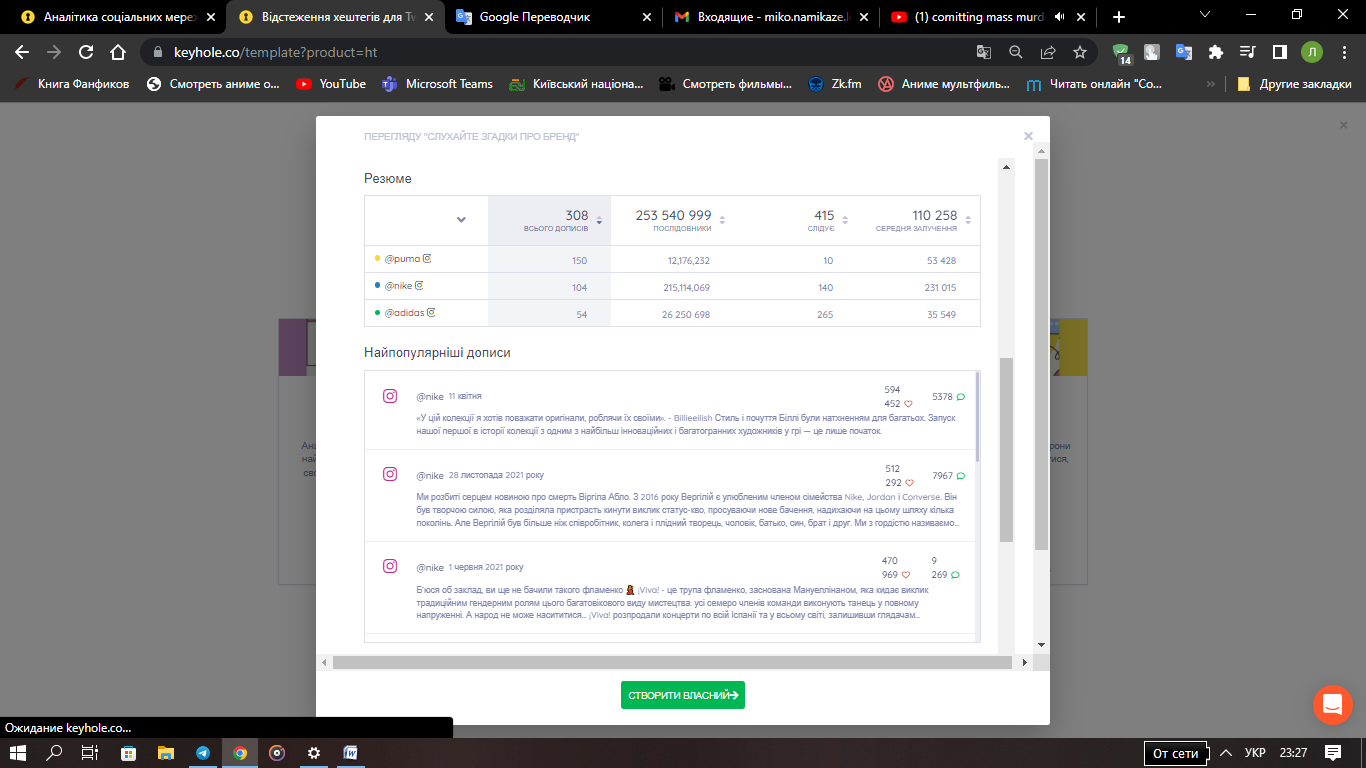Viewport: 1366px width, 768px height.
Task: Open Telegram from the taskbar
Action: click(203, 753)
